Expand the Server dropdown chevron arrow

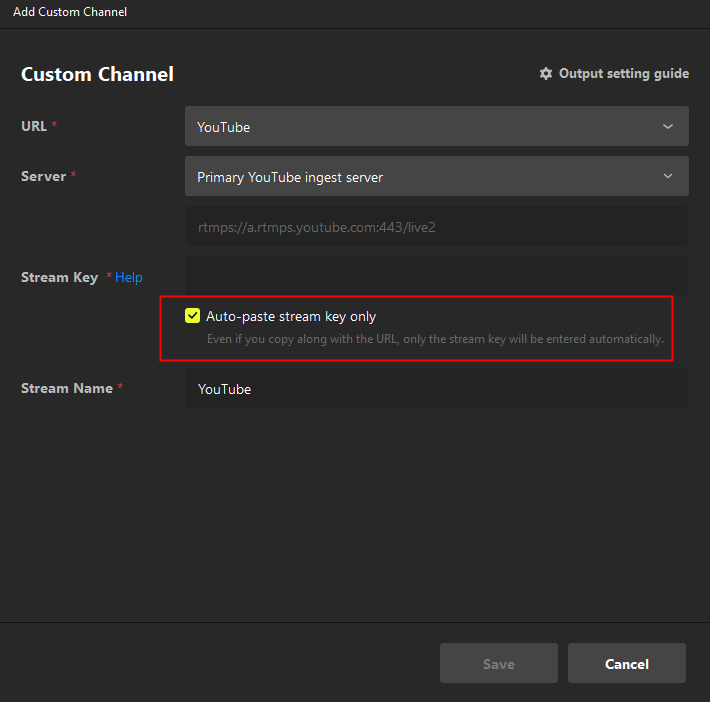point(668,177)
